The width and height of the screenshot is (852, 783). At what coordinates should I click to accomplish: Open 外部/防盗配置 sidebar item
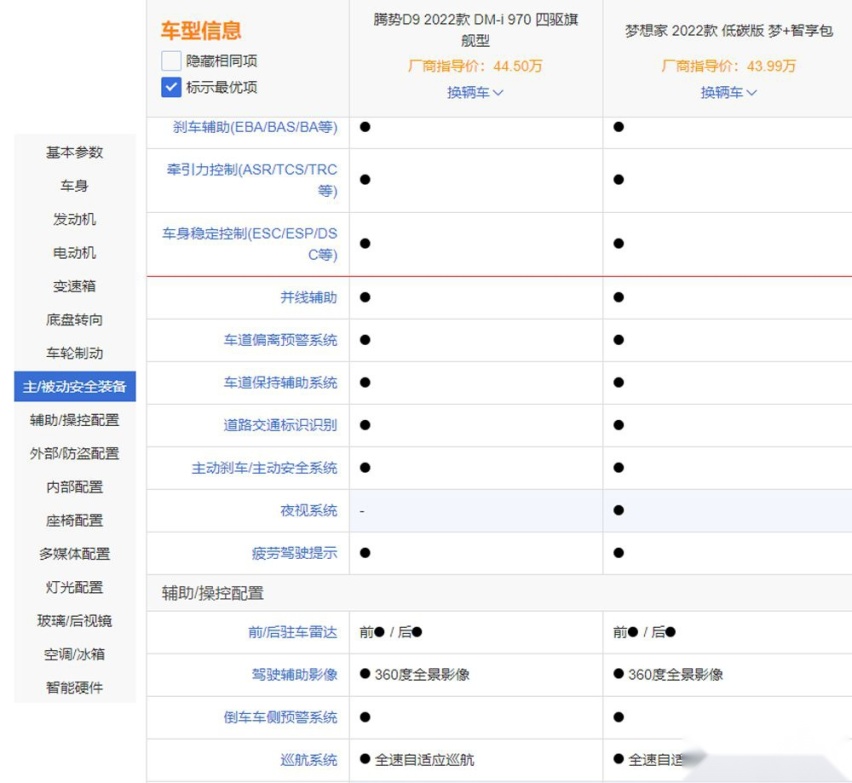[75, 454]
